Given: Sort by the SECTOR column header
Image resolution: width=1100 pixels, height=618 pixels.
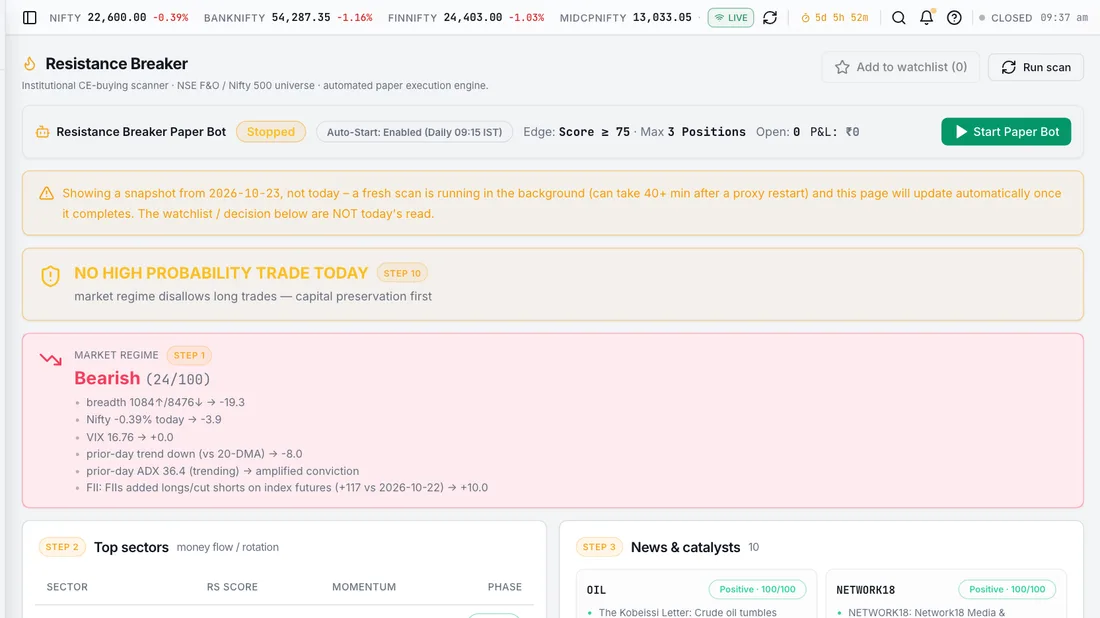Looking at the screenshot, I should pyautogui.click(x=67, y=587).
